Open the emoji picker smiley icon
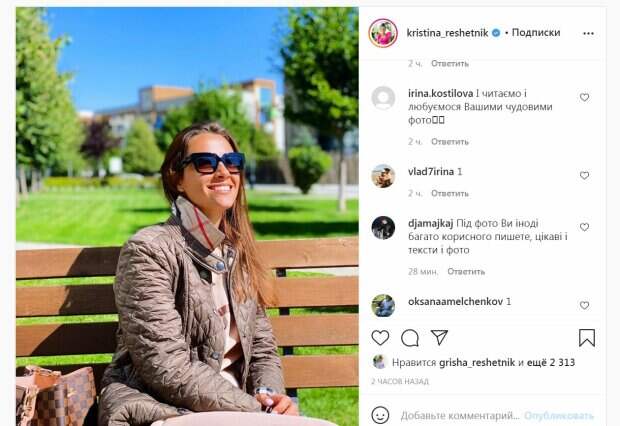This screenshot has width=620, height=426. tap(380, 415)
